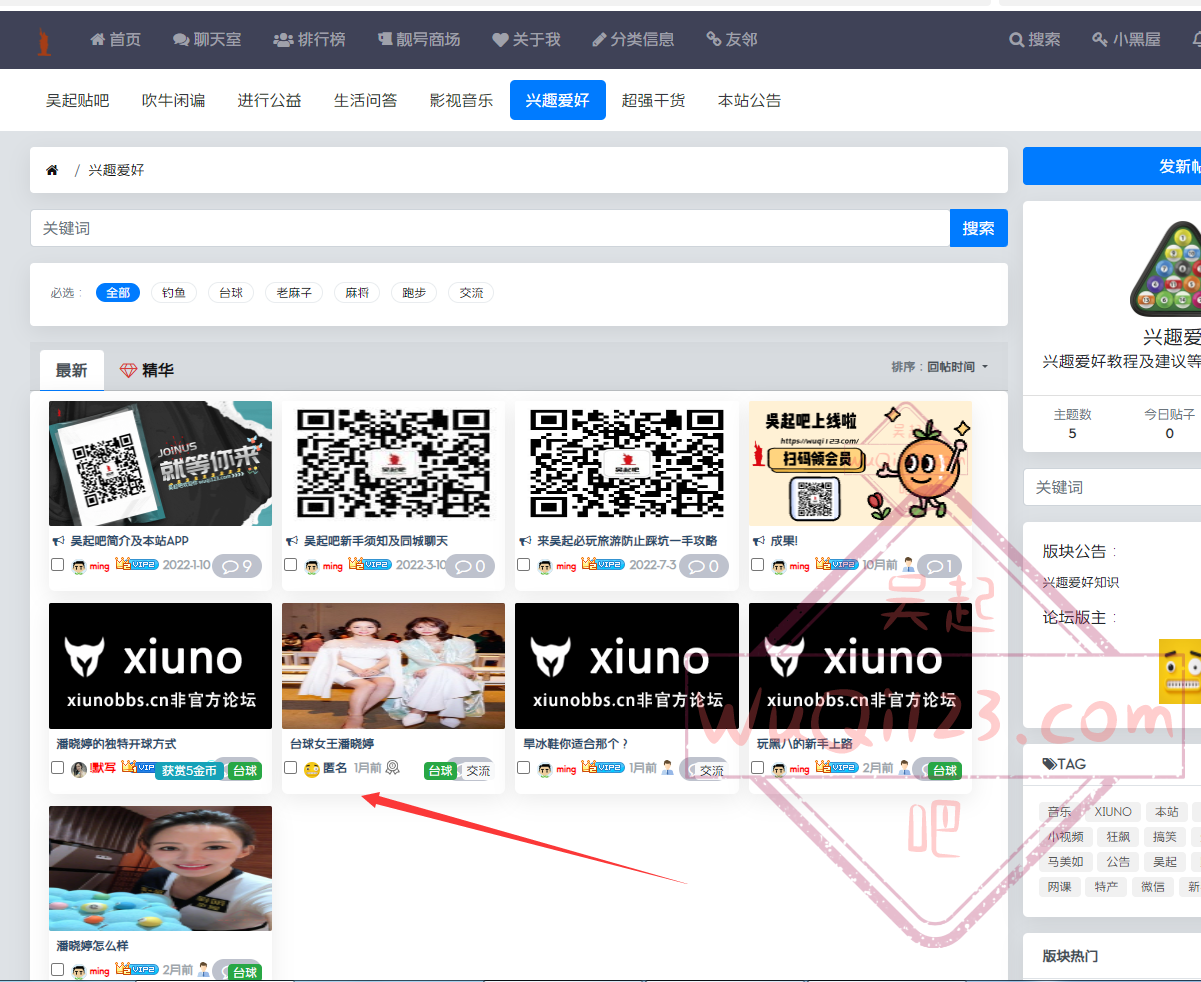This screenshot has width=1201, height=982.
Task: Click the TAG label icon
Action: (1049, 764)
